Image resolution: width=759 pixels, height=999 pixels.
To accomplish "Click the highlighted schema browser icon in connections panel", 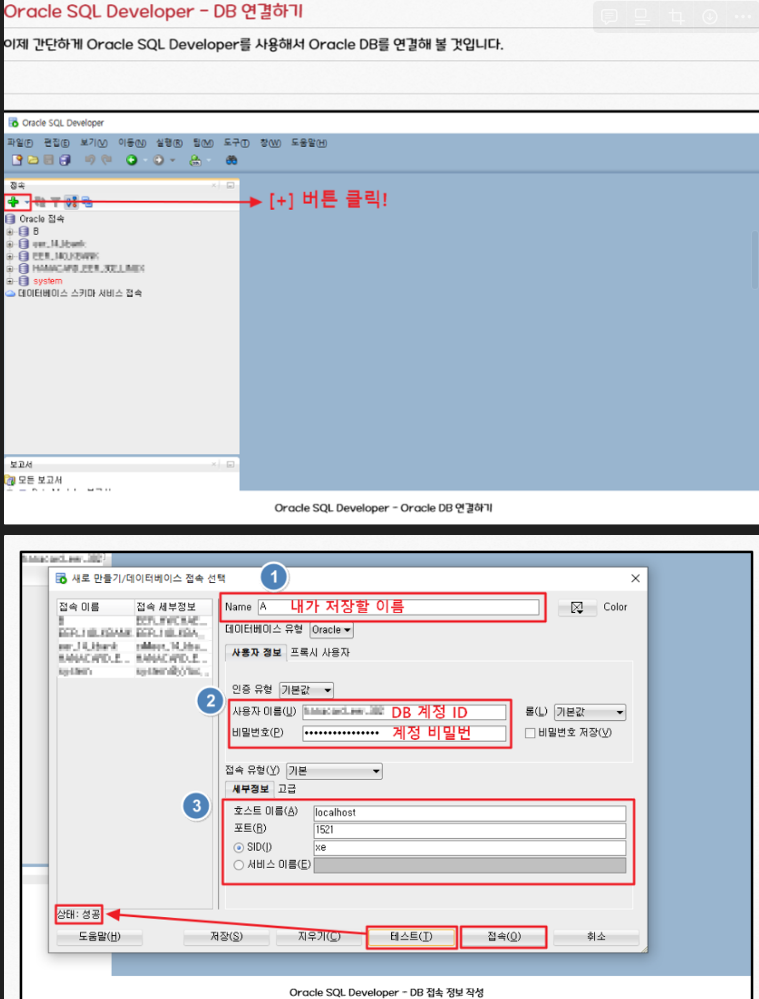I will [71, 203].
